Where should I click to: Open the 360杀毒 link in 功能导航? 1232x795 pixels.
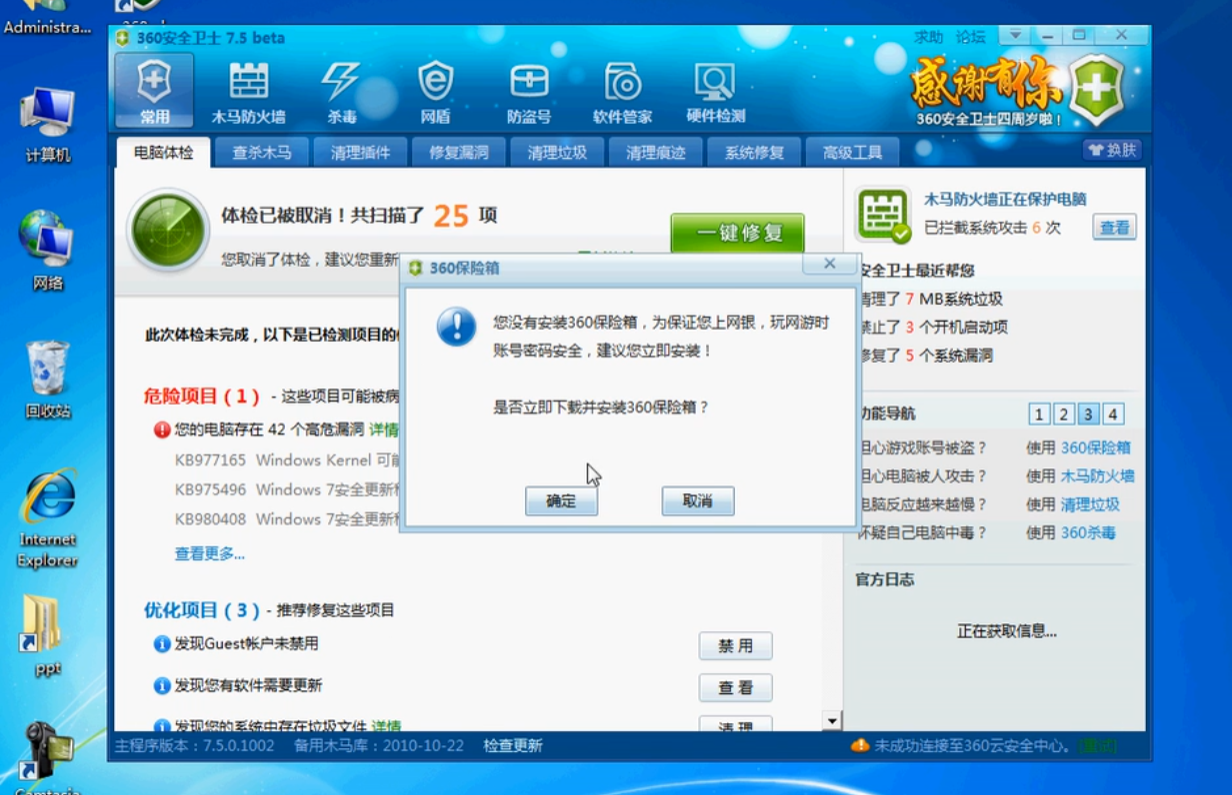1088,533
